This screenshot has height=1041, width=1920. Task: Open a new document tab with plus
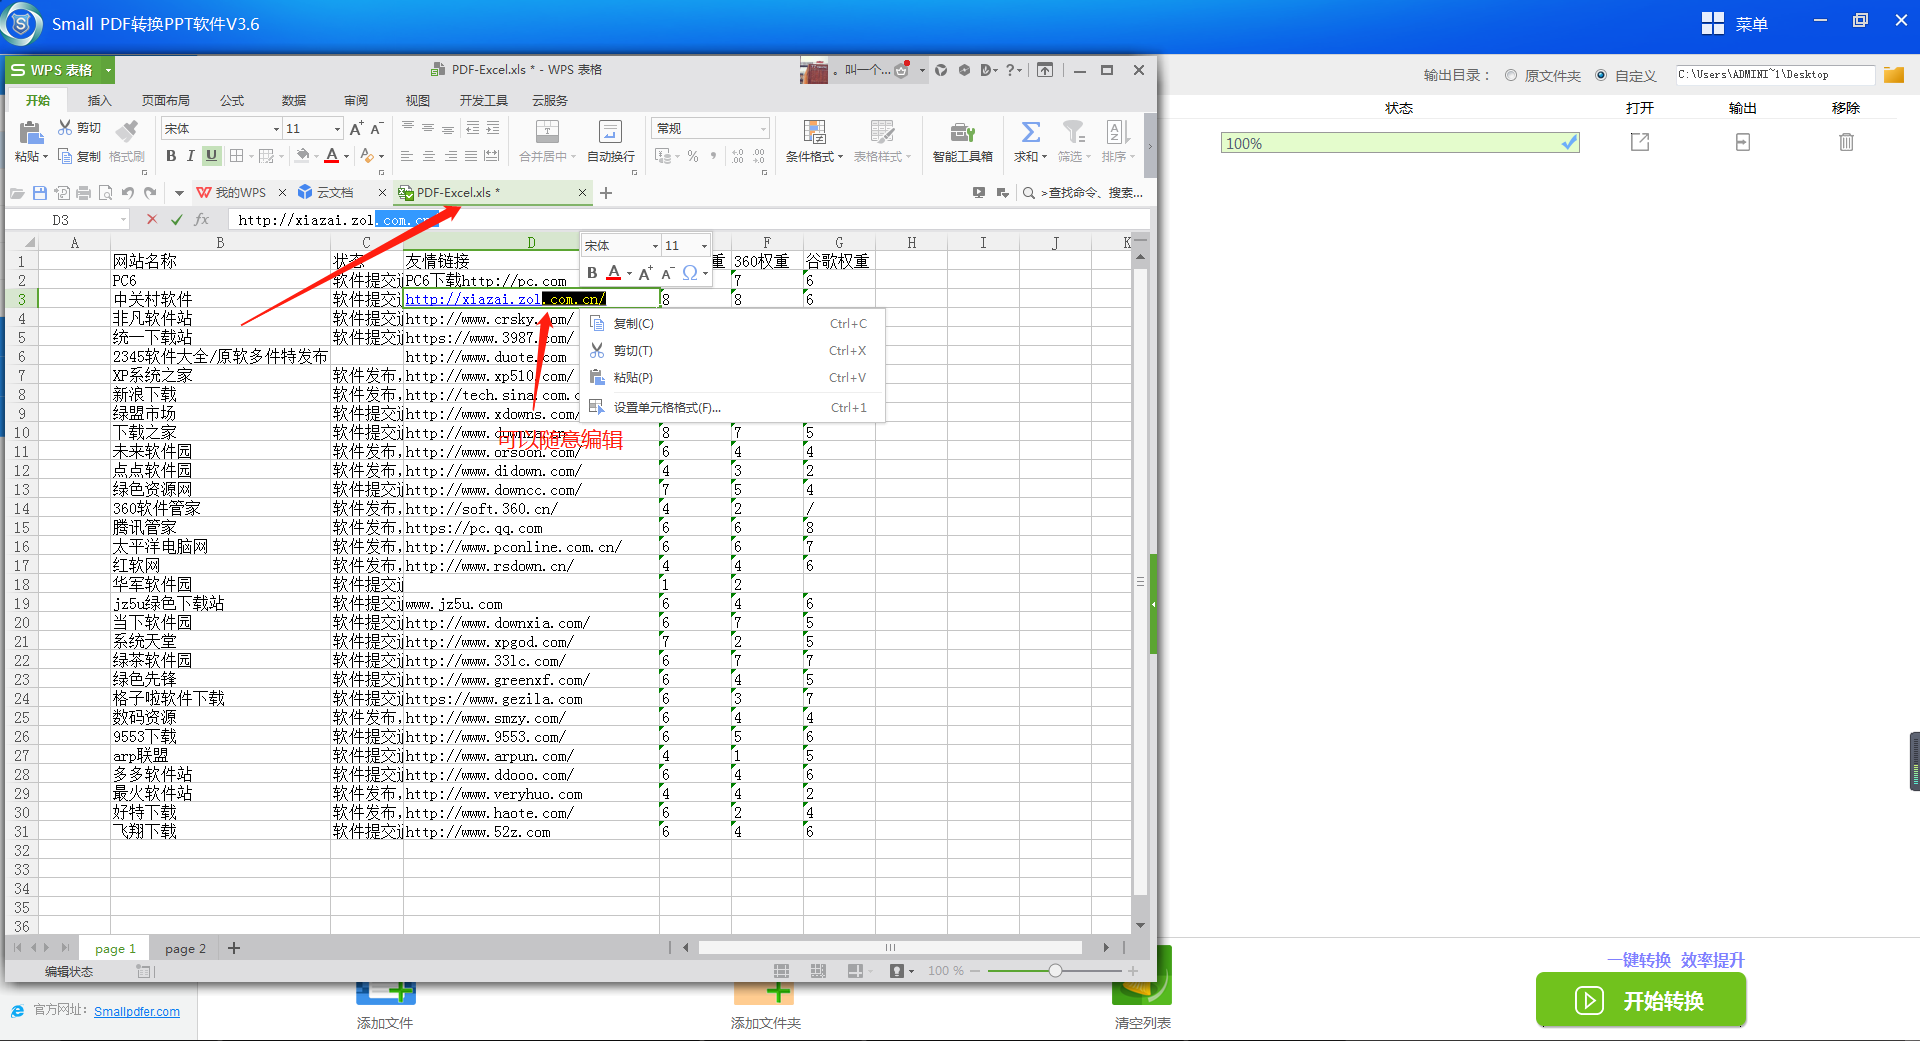(606, 193)
